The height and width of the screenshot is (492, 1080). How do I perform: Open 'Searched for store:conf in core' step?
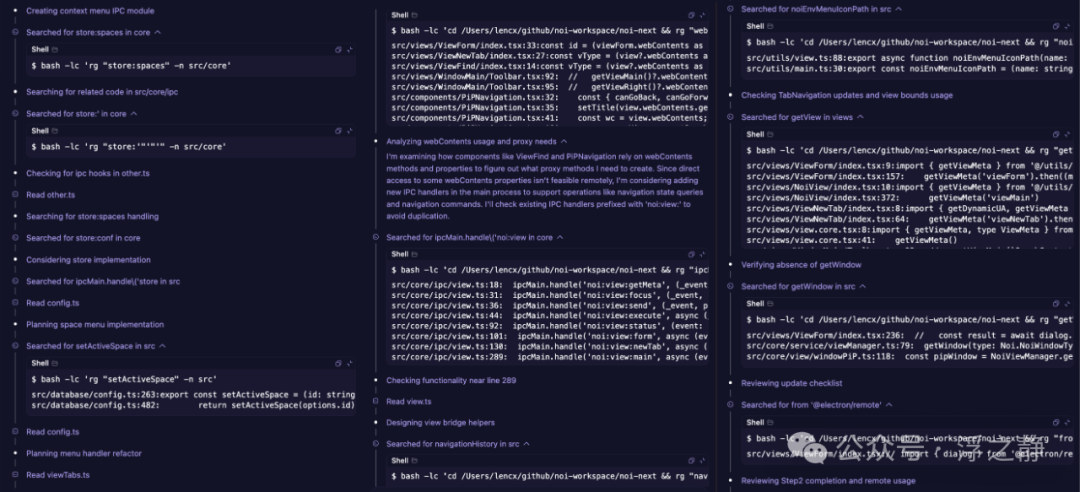pyautogui.click(x=83, y=238)
